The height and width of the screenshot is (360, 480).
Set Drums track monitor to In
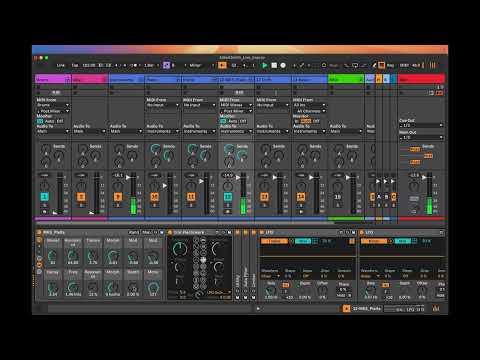tap(40, 121)
